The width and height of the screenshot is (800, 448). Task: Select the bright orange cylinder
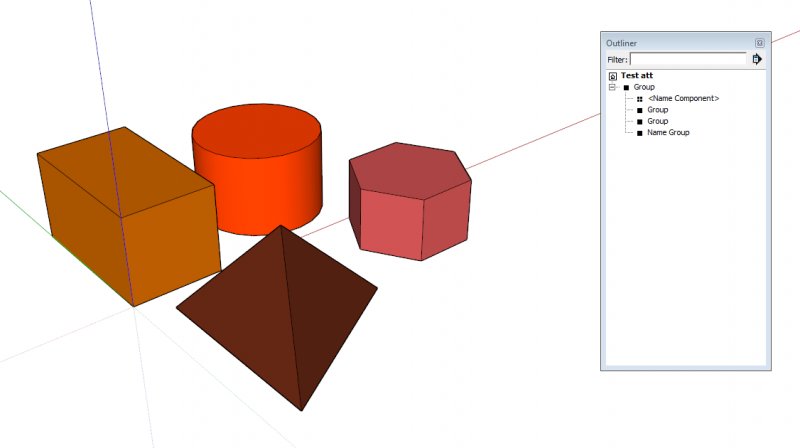tap(257, 169)
